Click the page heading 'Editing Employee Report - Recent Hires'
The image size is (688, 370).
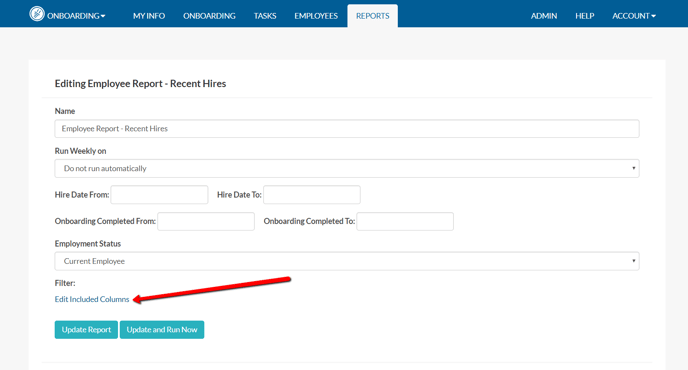coord(140,83)
